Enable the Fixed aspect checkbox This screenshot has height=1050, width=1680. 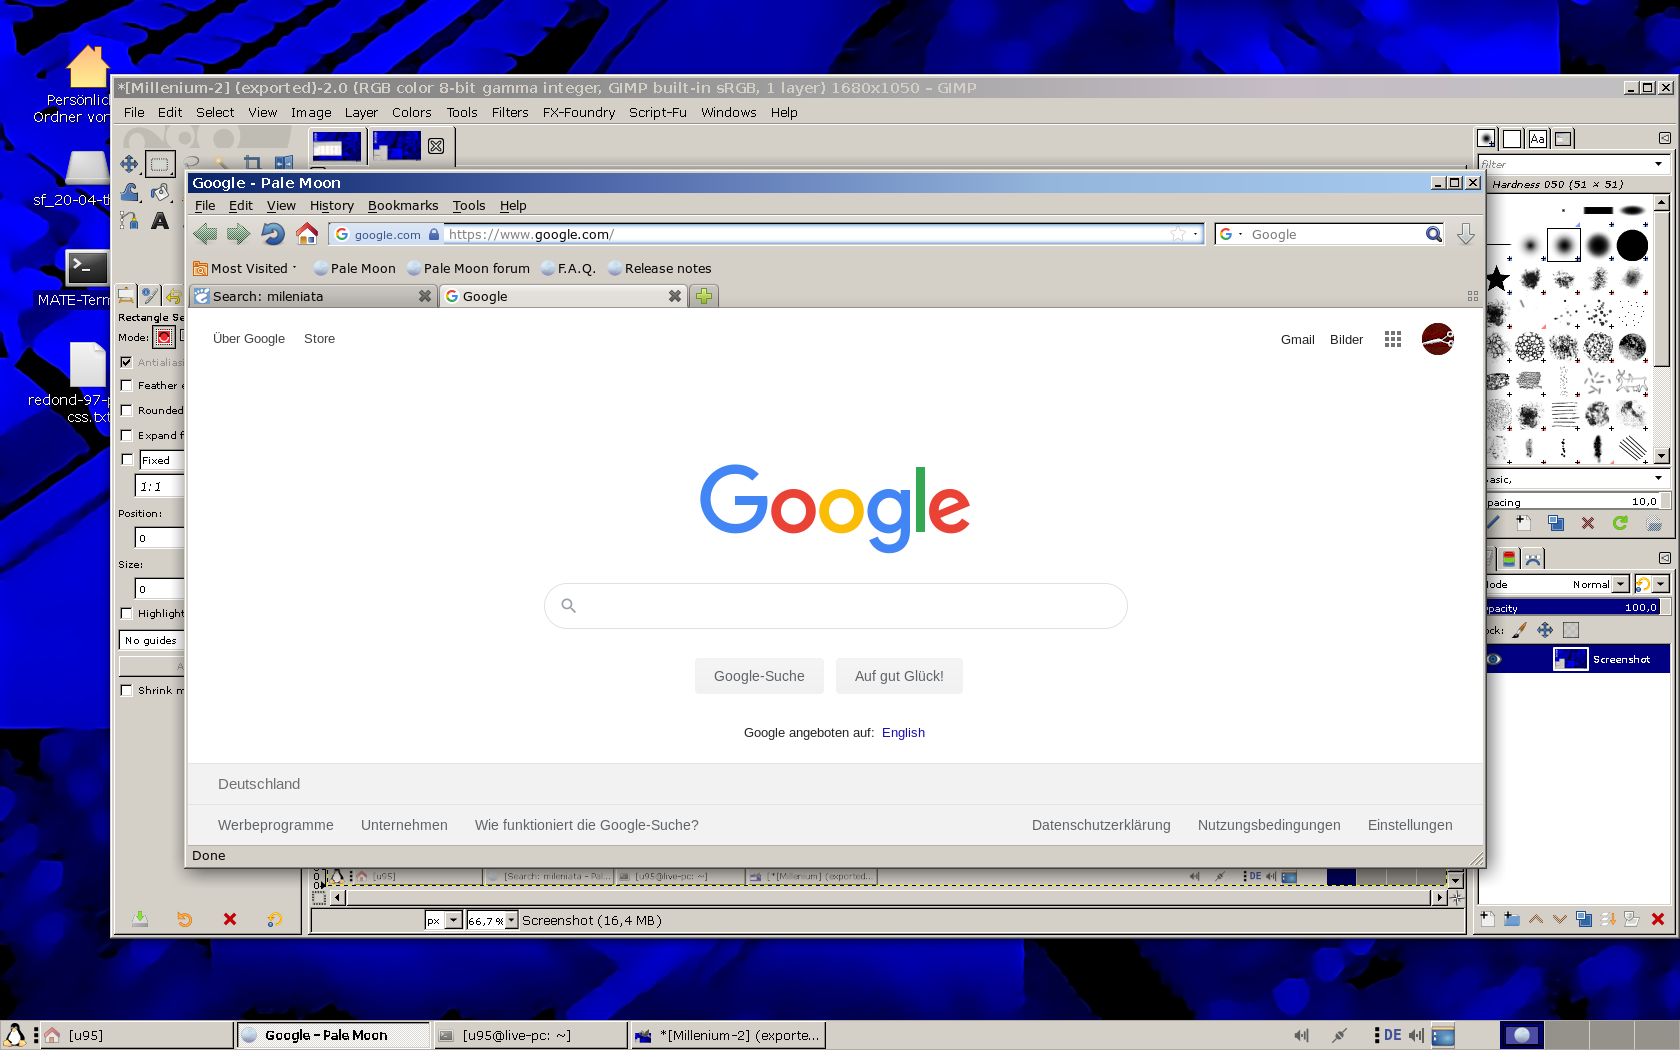126,460
